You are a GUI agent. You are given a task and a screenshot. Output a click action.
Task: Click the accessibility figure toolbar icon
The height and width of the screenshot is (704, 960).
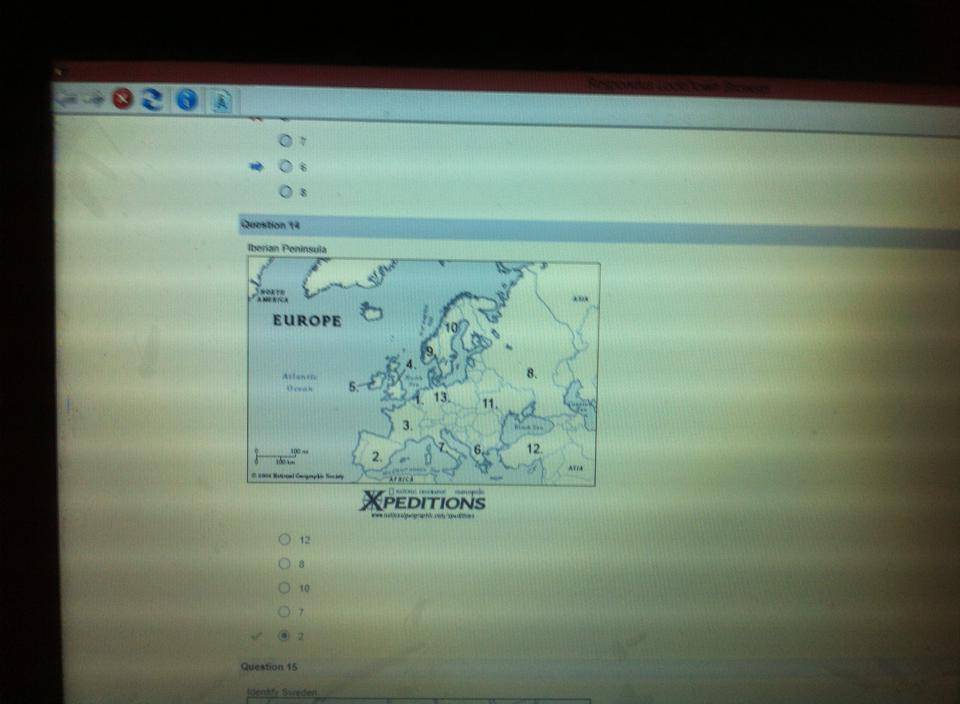221,100
